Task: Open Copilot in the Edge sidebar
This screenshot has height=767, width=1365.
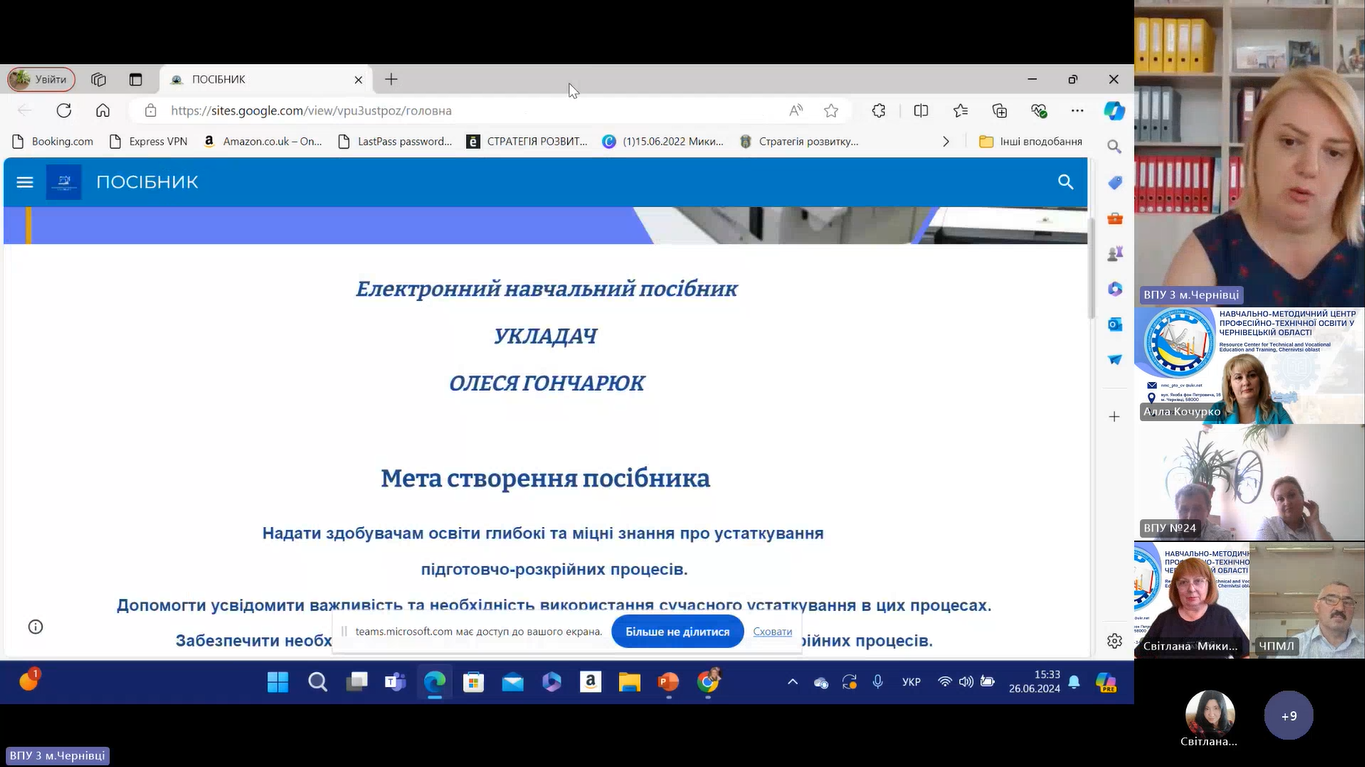Action: tap(1114, 111)
